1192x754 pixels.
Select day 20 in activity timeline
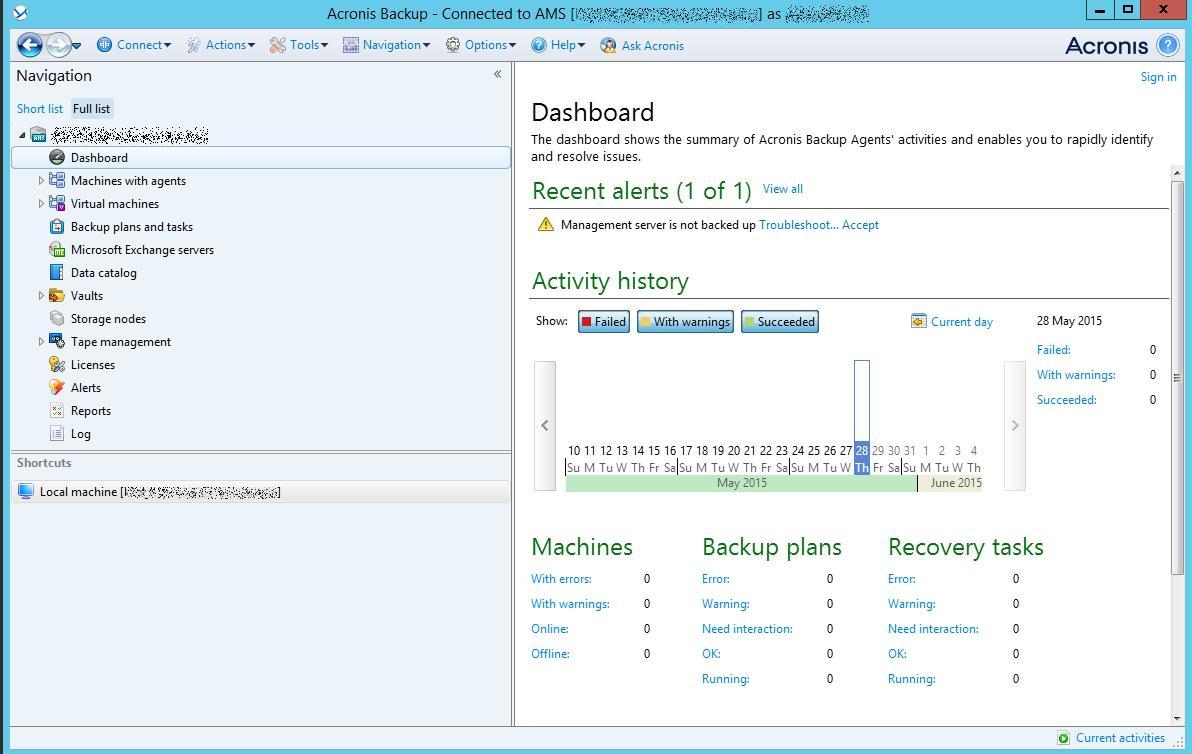pos(734,451)
